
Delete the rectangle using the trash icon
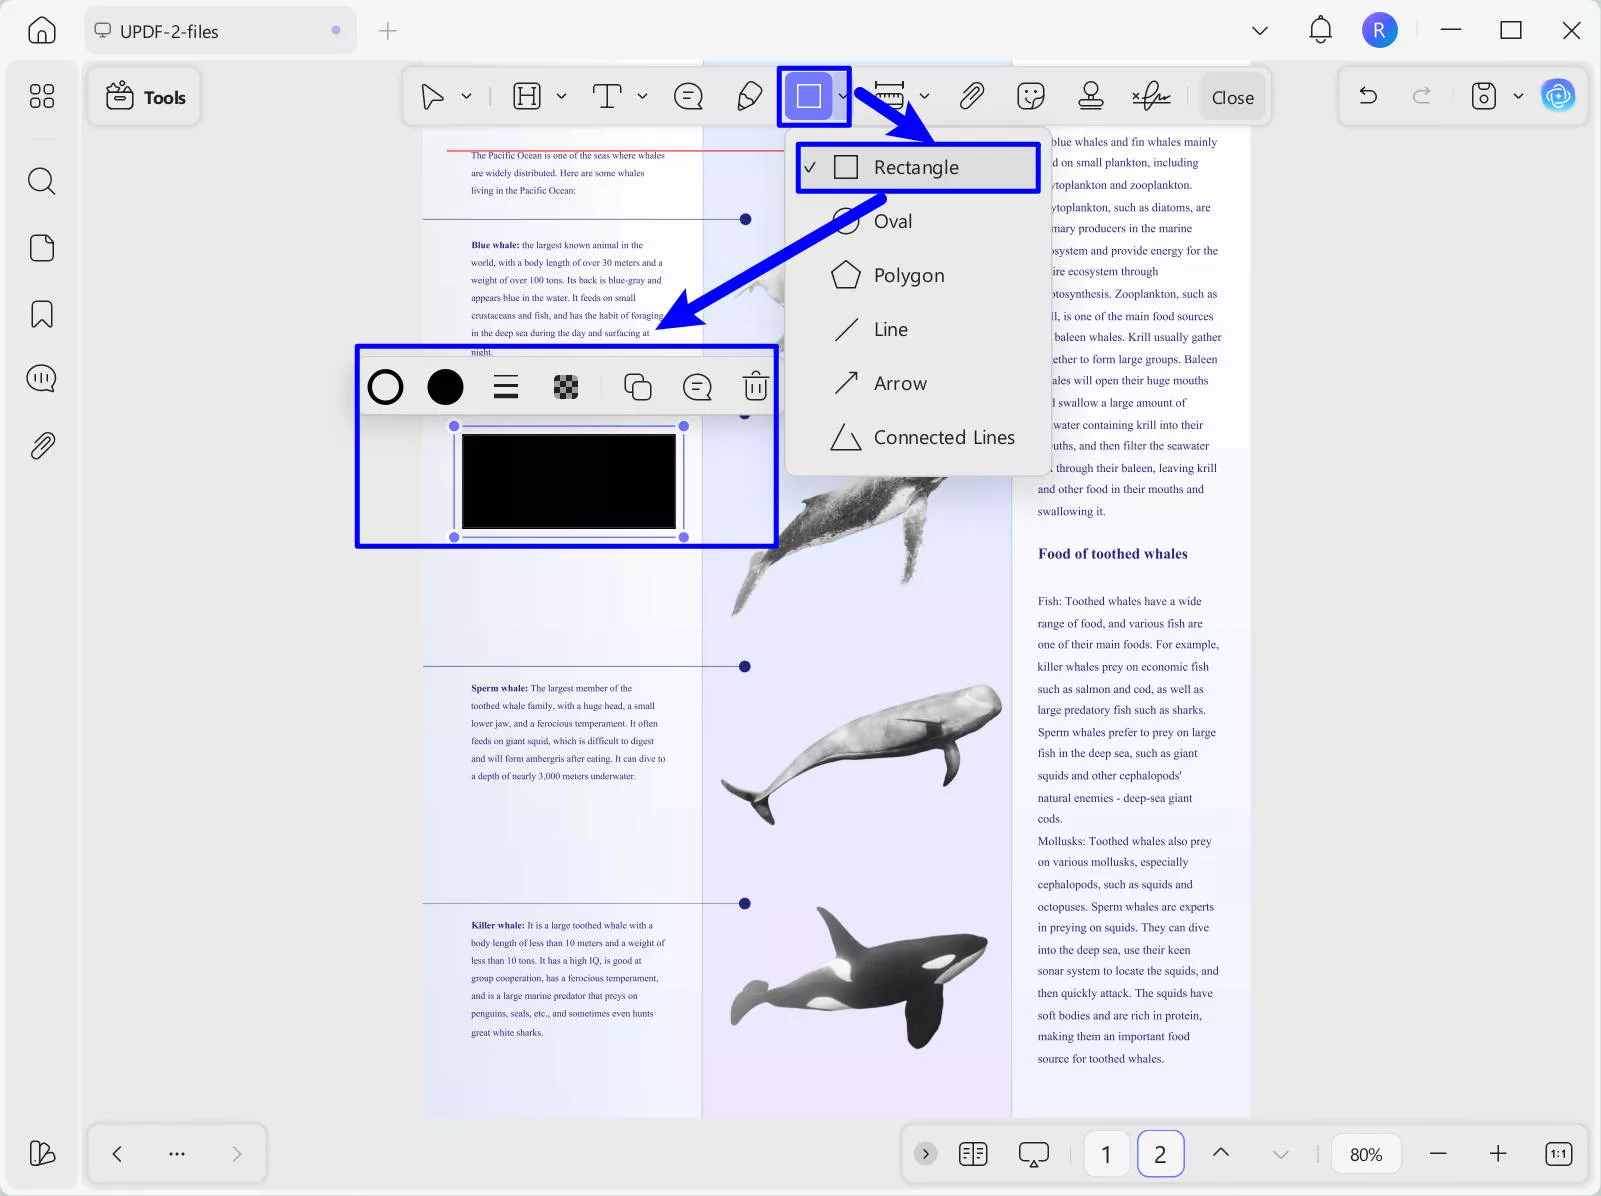[755, 387]
